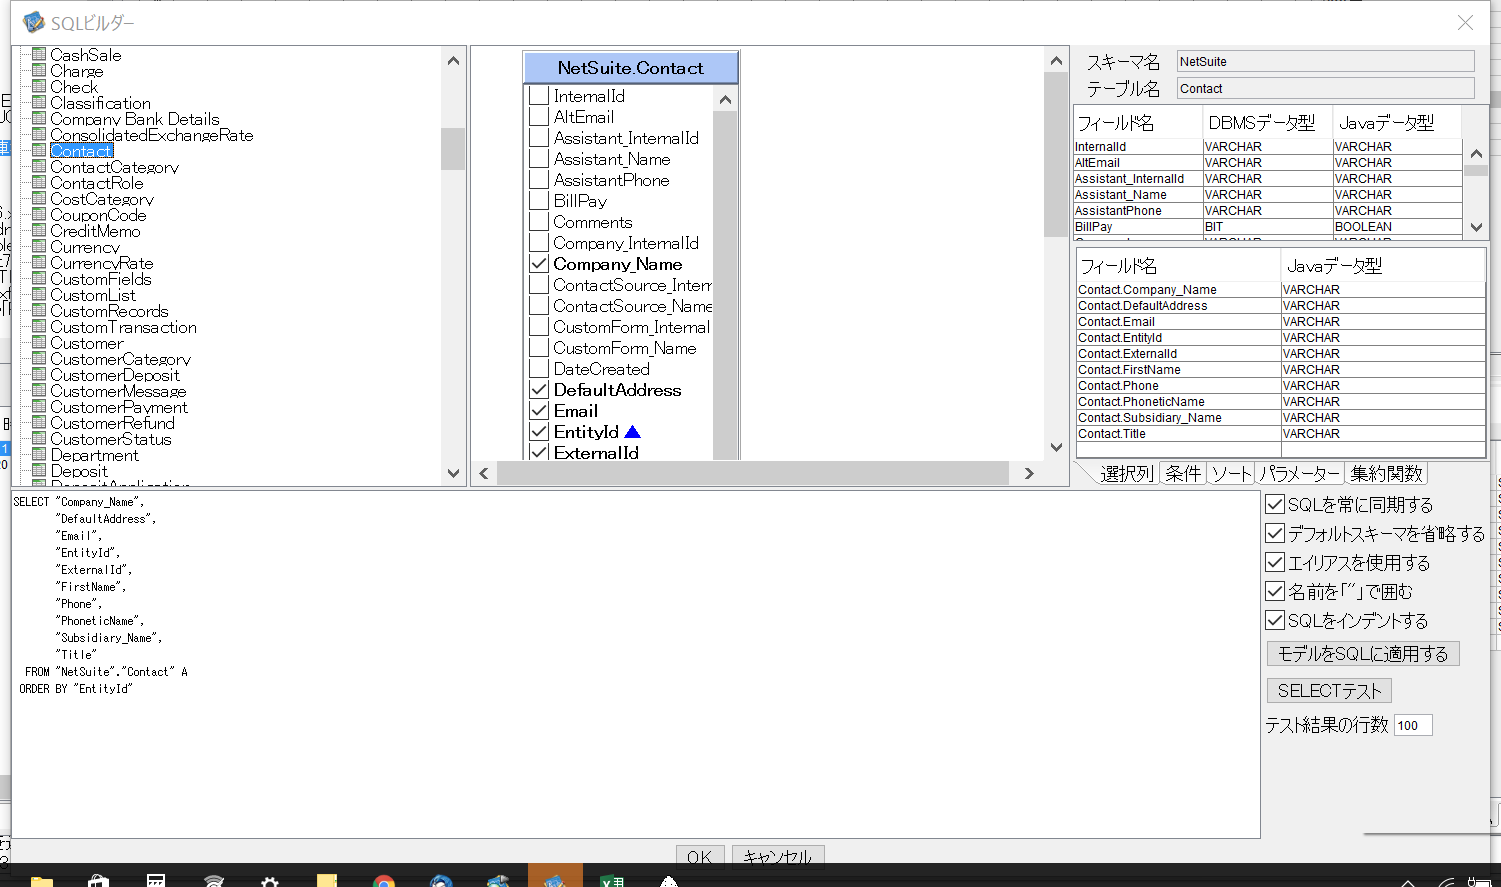Click the table icon beside CustomFields
The image size is (1501, 887).
(39, 278)
